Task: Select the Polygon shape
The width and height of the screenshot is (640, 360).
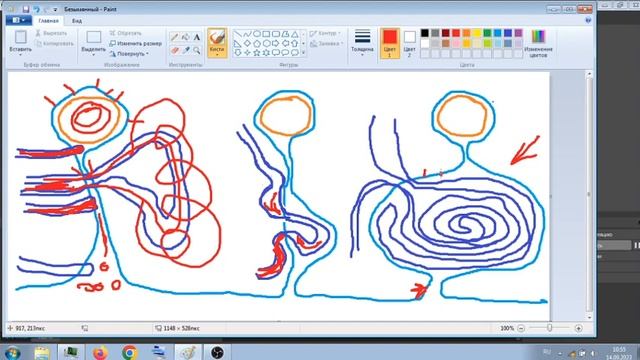Action: tap(285, 34)
